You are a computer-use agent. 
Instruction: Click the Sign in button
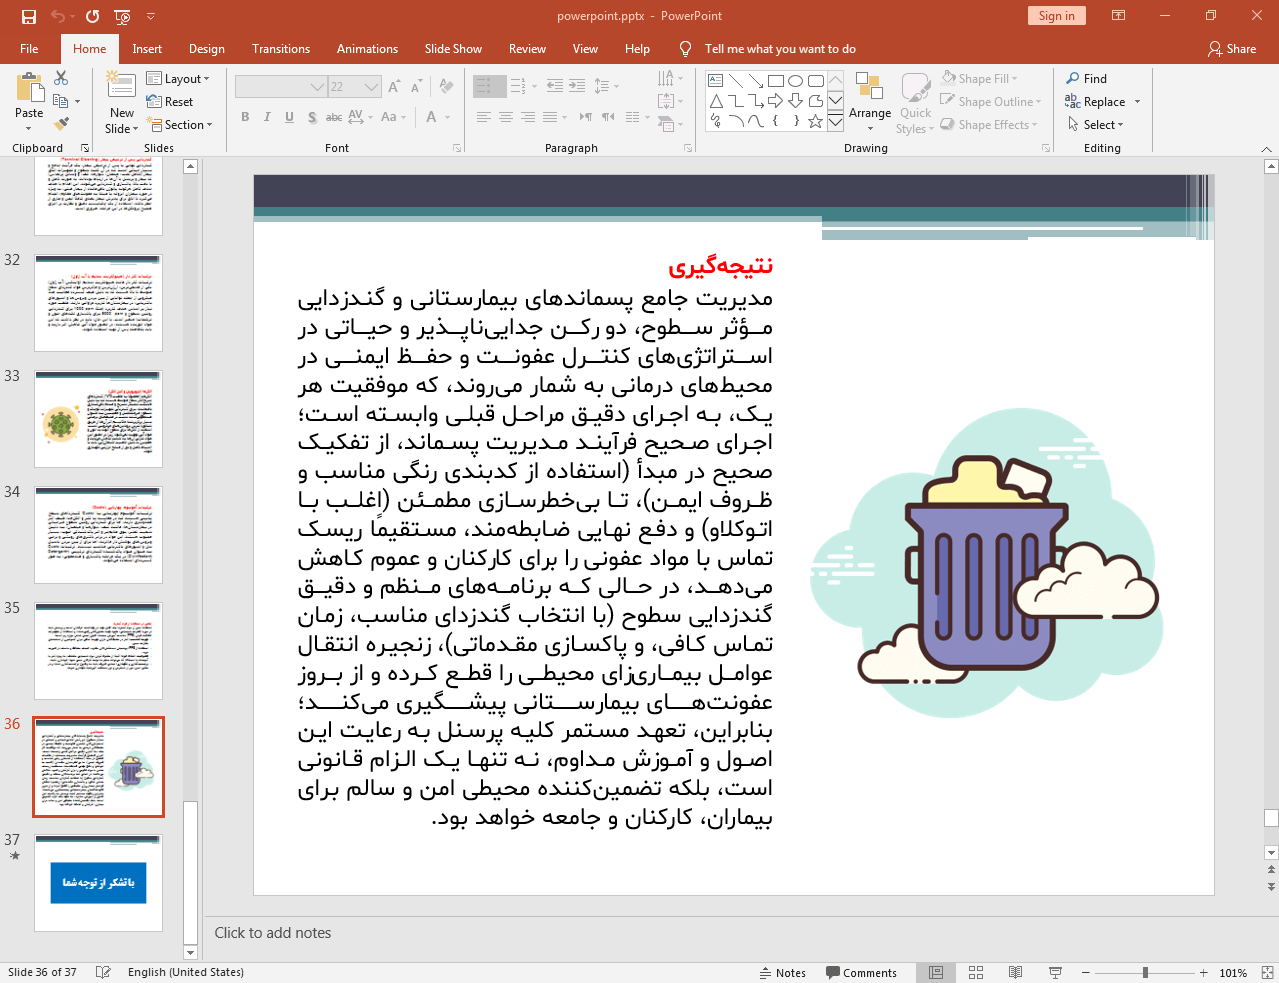(x=1056, y=15)
